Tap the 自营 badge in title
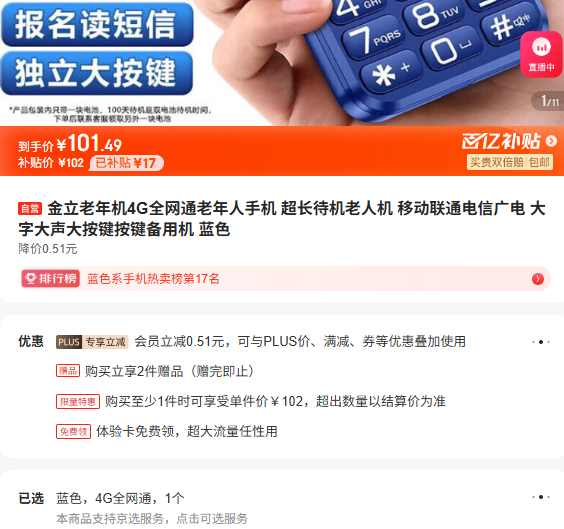The image size is (564, 529). [30, 209]
